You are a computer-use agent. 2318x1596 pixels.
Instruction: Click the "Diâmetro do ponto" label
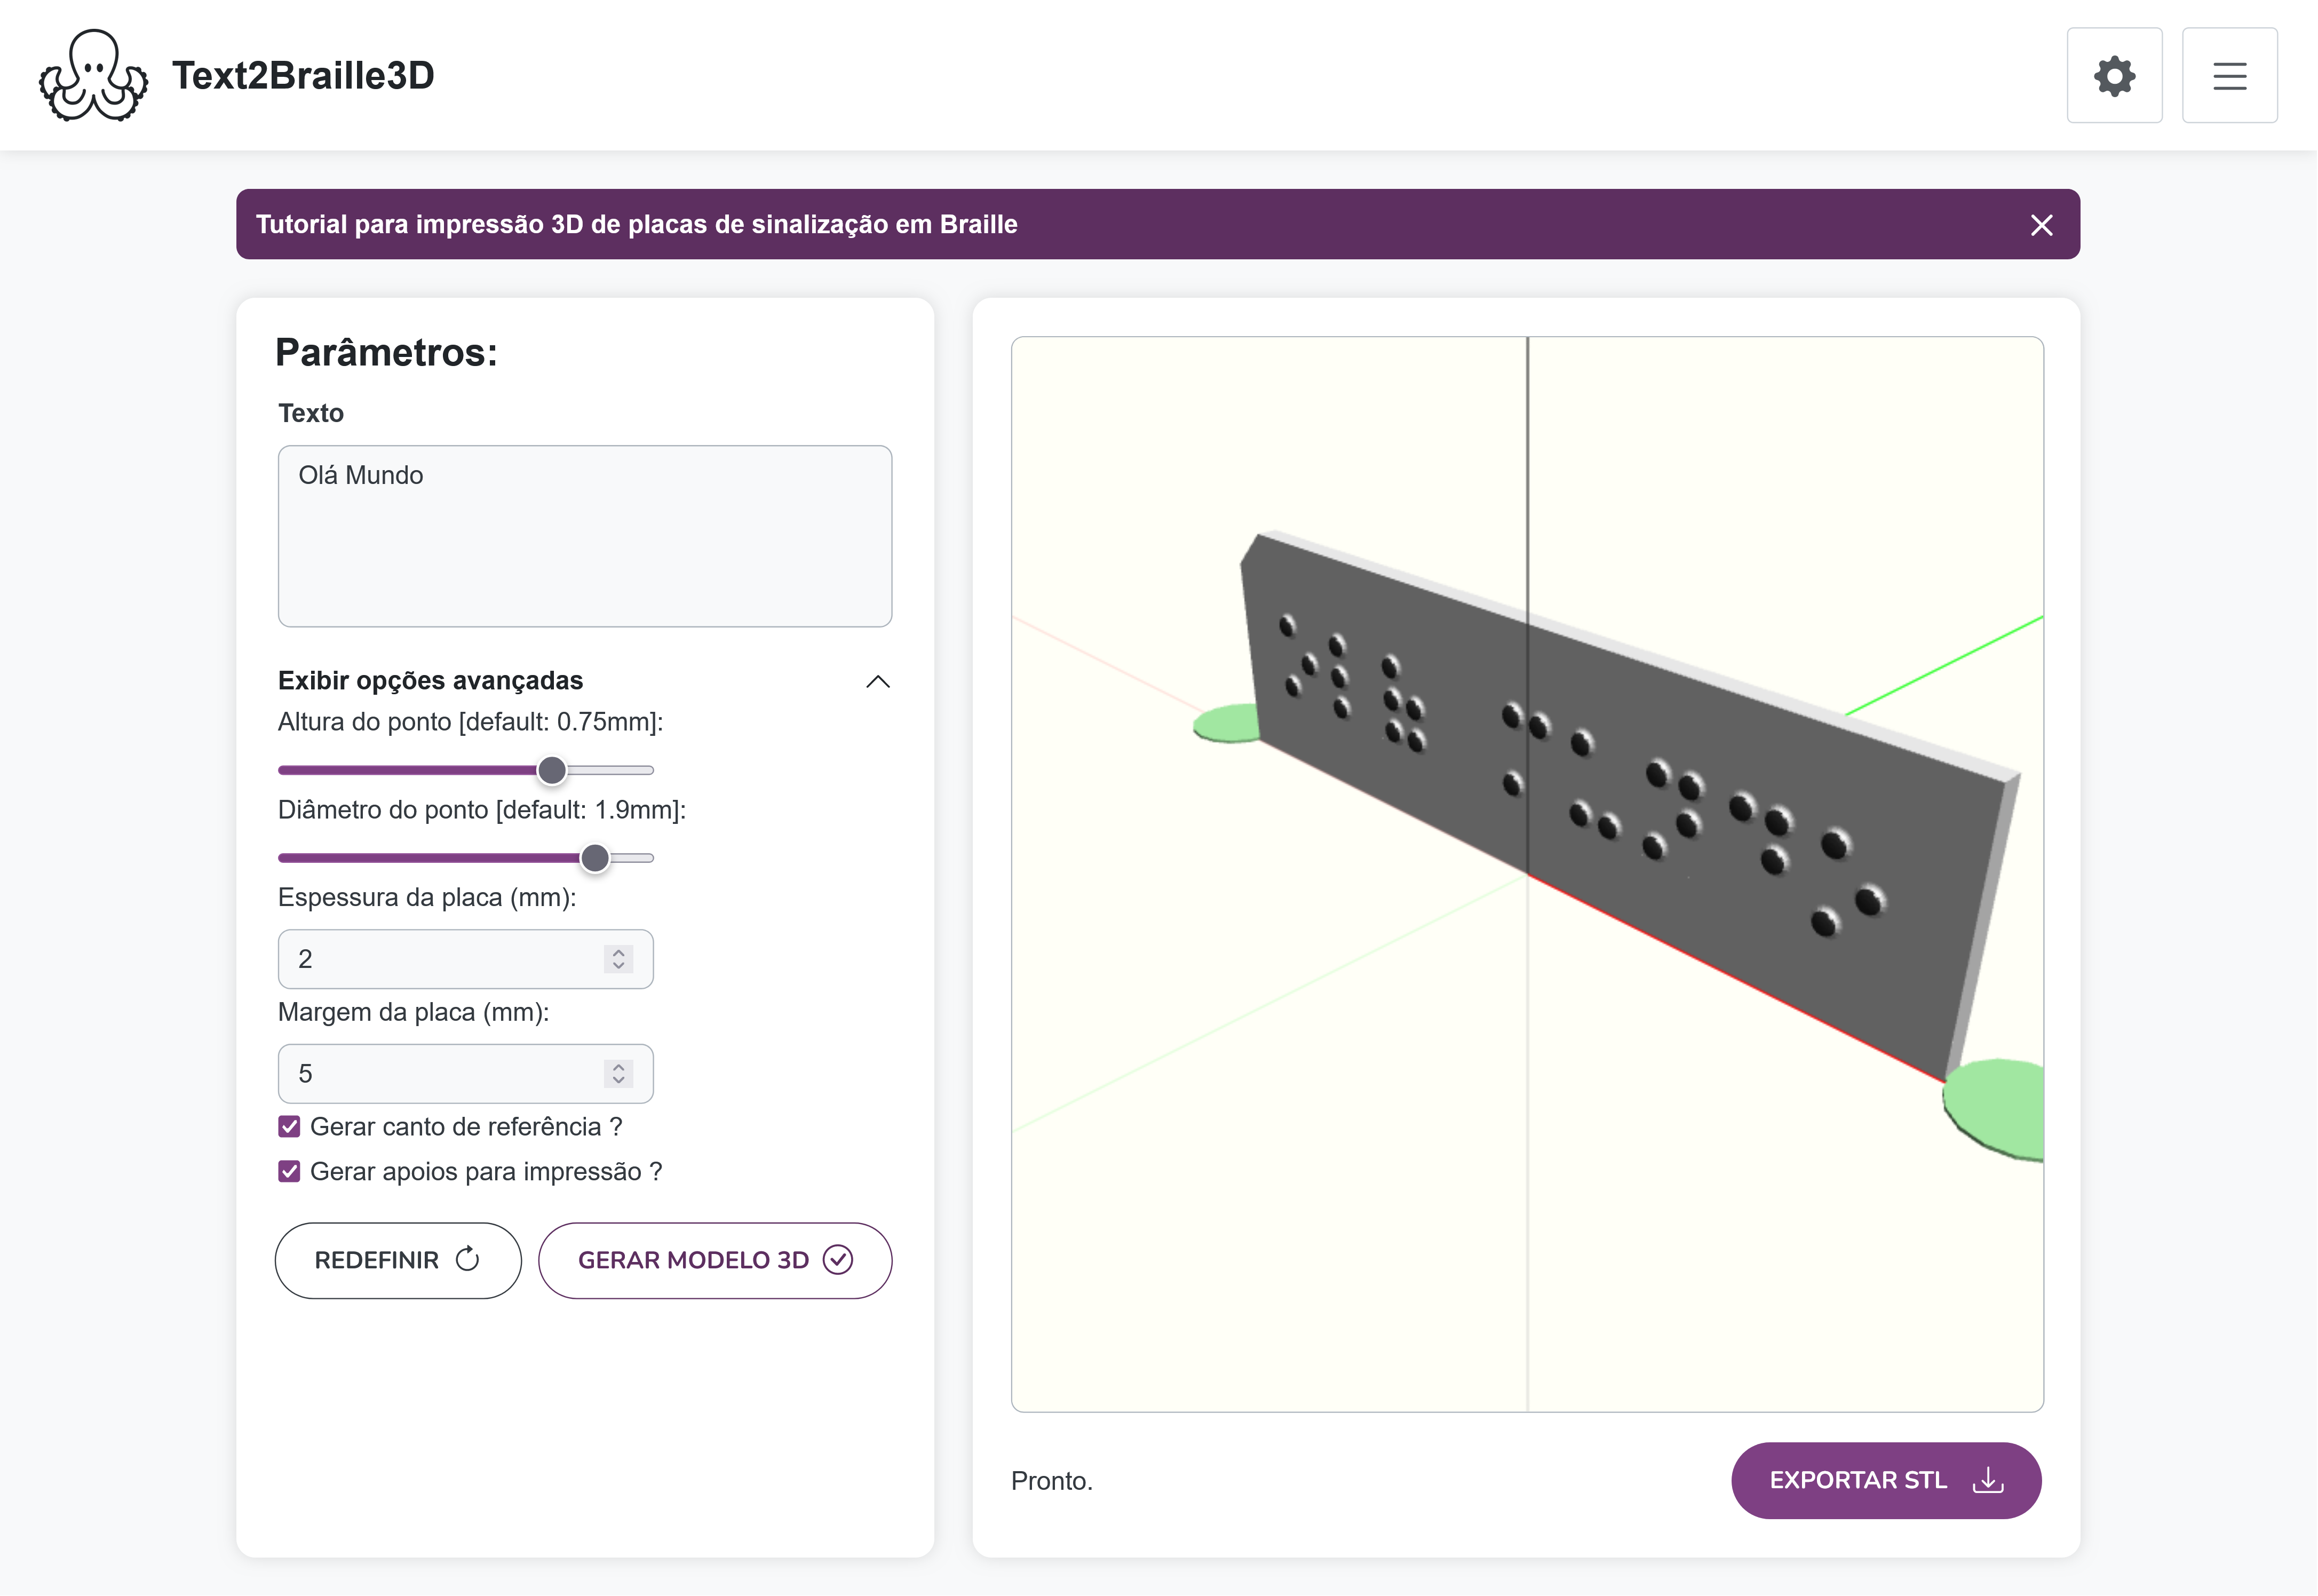click(x=482, y=810)
